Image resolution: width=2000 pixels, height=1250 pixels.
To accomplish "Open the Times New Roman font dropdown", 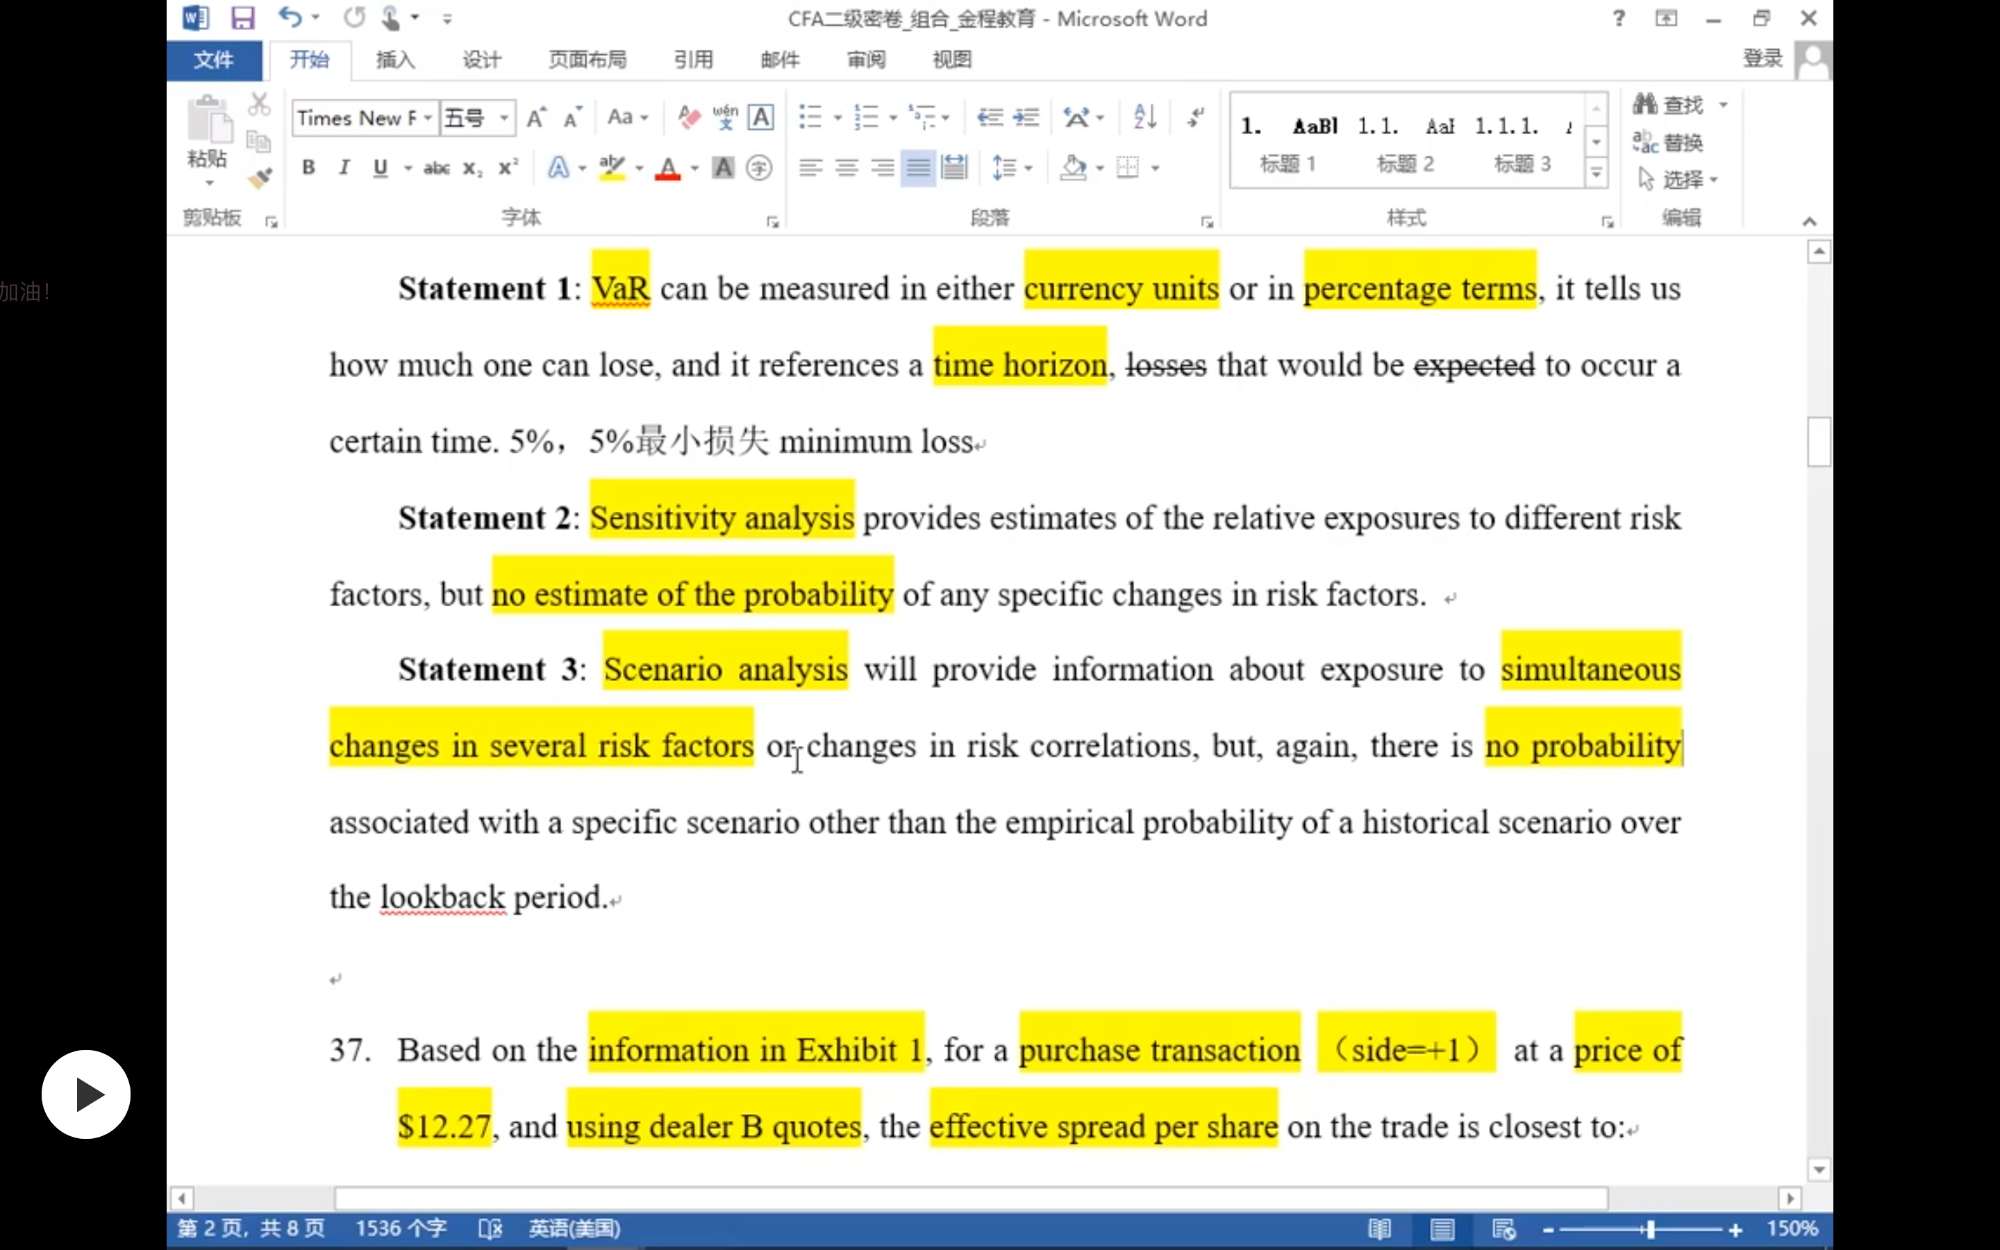I will (428, 118).
